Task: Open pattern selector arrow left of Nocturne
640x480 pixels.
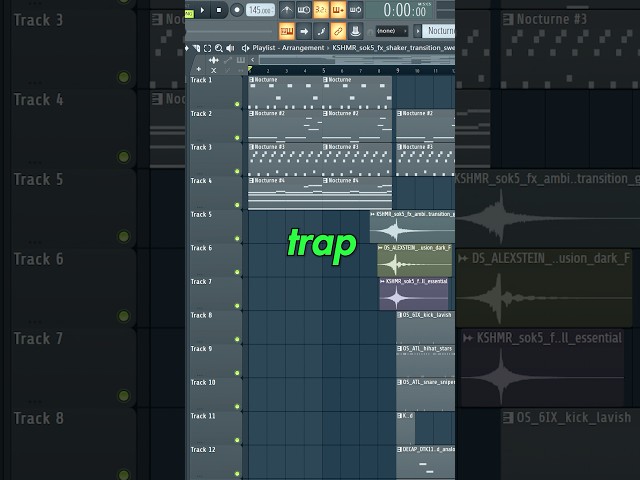Action: [x=417, y=31]
